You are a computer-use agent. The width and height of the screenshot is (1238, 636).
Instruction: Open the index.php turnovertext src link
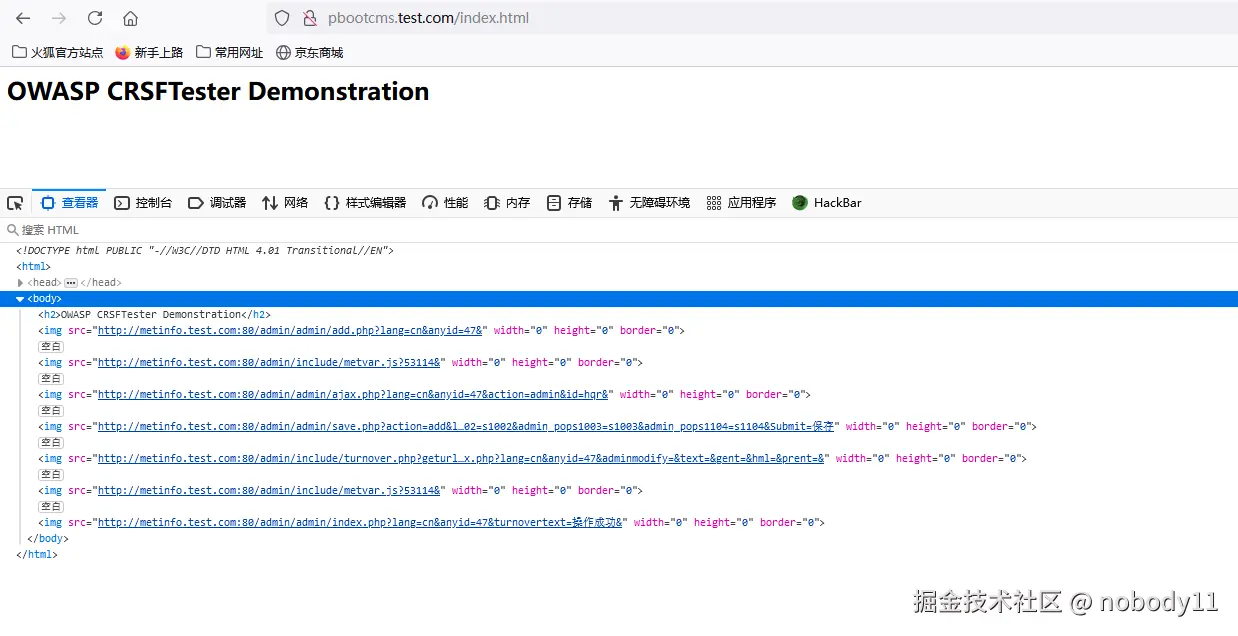tap(360, 523)
